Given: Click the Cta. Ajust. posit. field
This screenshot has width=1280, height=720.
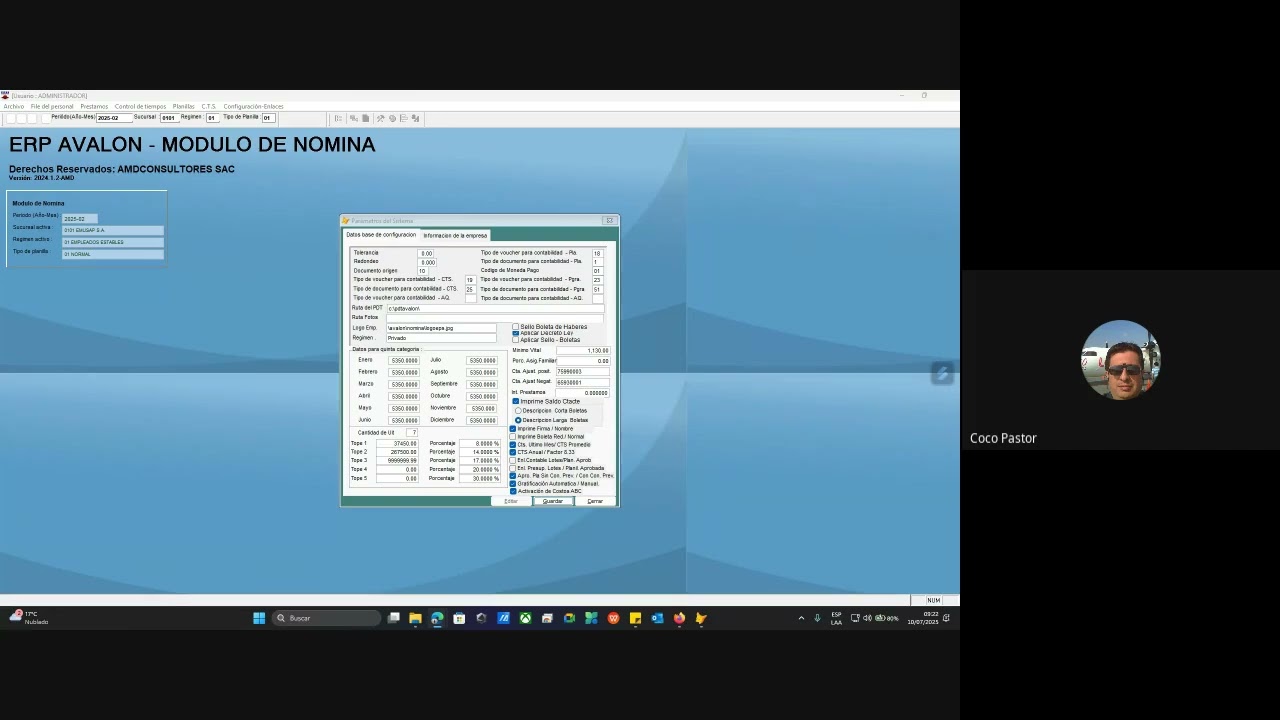Looking at the screenshot, I should tap(583, 372).
